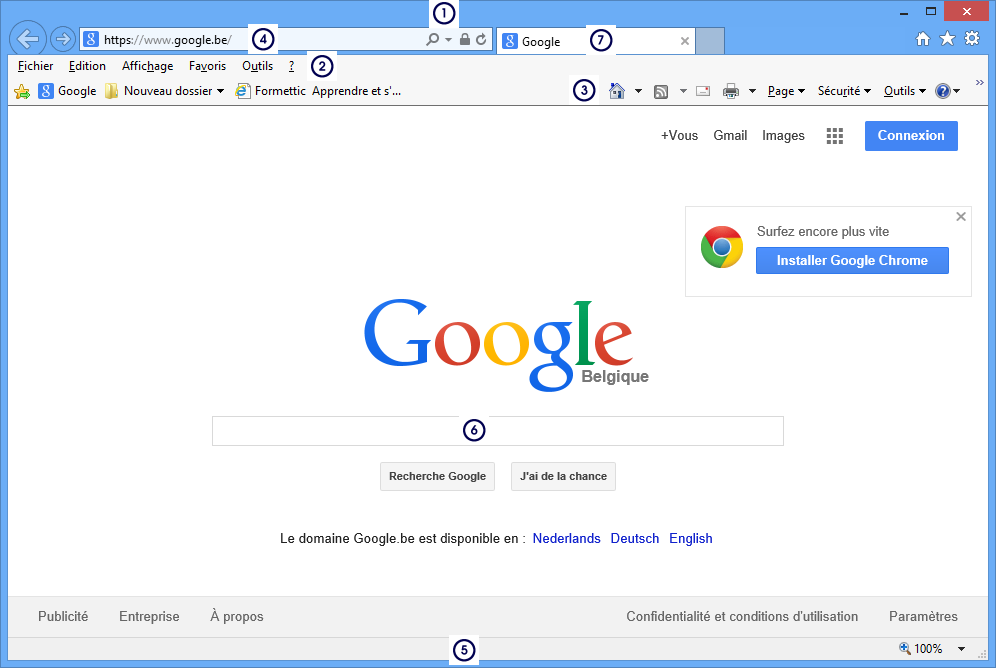Open the Edition menu

tap(87, 66)
